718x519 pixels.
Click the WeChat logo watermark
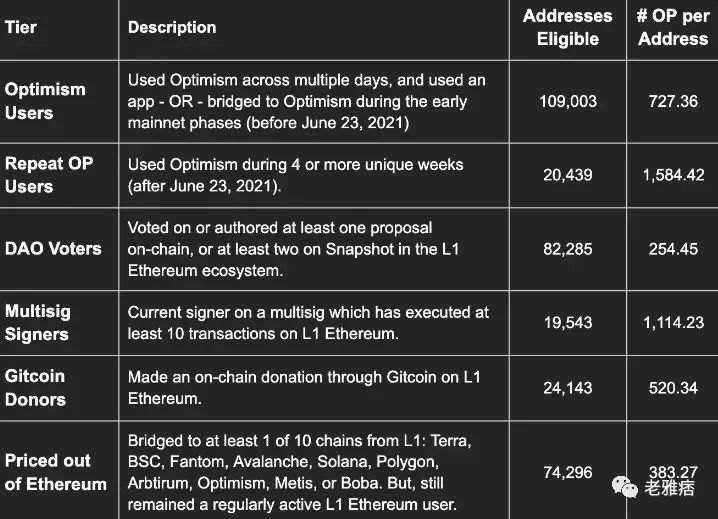click(x=627, y=488)
